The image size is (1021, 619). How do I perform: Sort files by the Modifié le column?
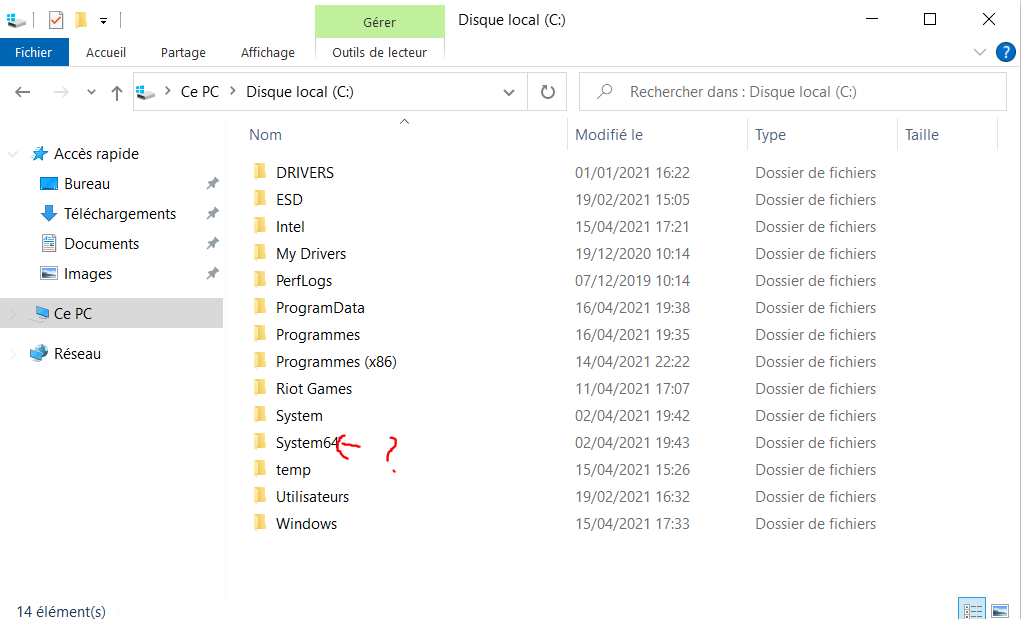point(609,135)
